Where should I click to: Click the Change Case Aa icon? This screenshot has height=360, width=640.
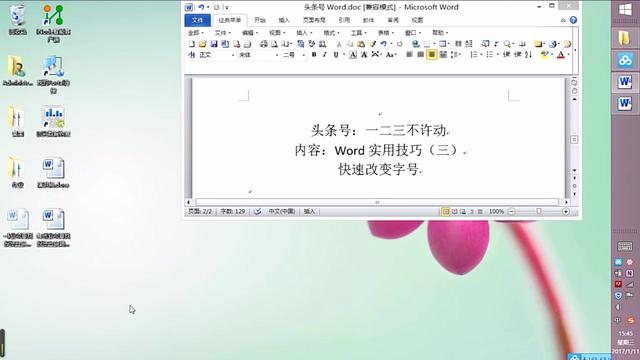390,55
